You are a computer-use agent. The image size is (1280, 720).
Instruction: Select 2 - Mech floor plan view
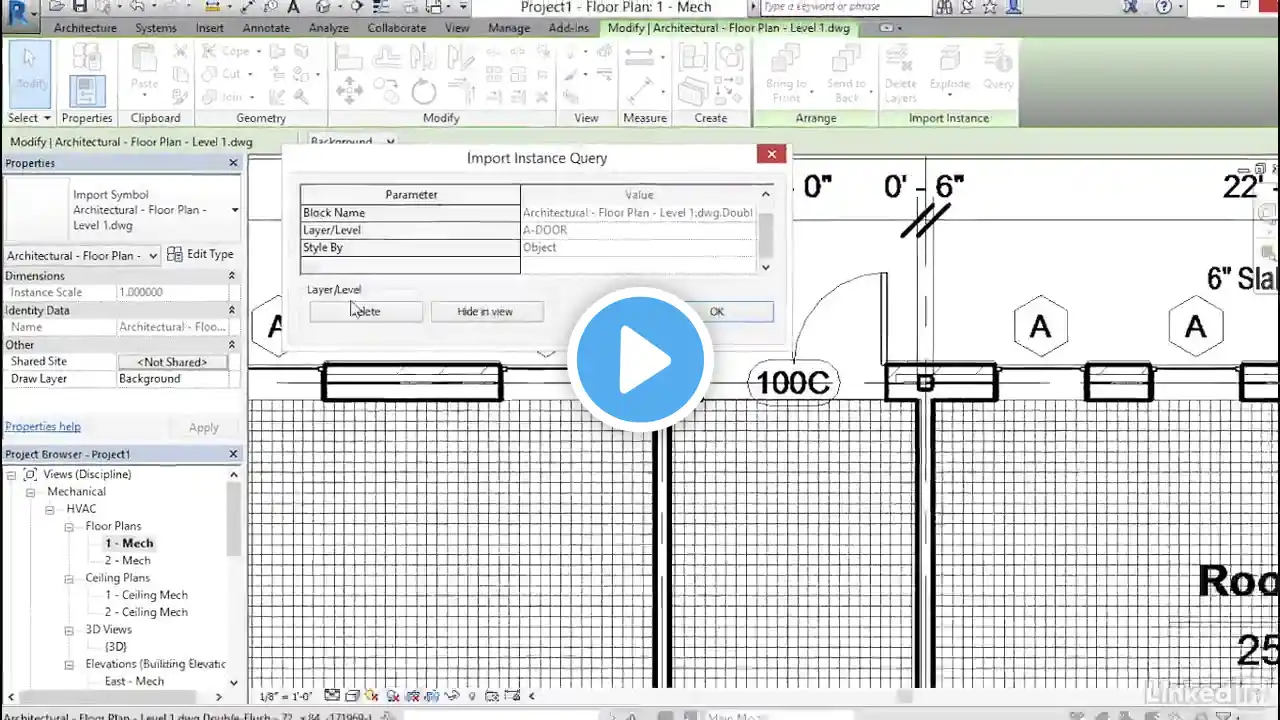(128, 561)
